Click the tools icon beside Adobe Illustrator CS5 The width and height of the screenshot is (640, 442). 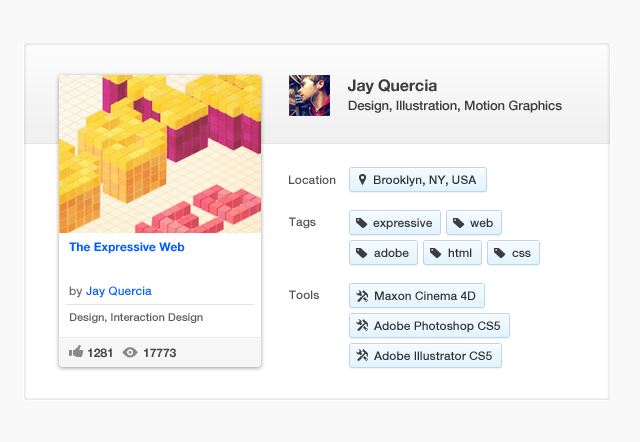pyautogui.click(x=362, y=355)
